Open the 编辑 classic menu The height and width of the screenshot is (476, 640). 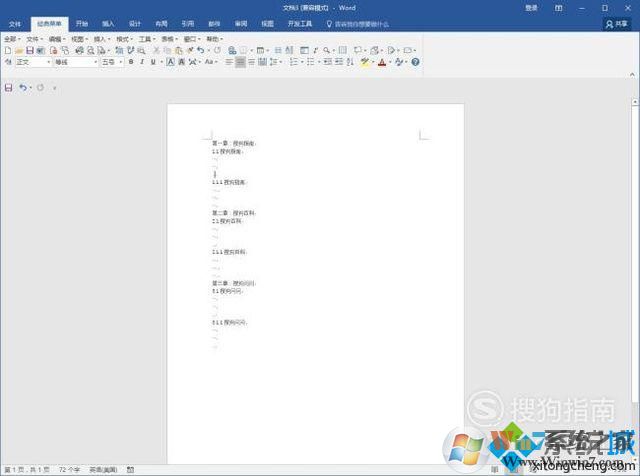(57, 39)
